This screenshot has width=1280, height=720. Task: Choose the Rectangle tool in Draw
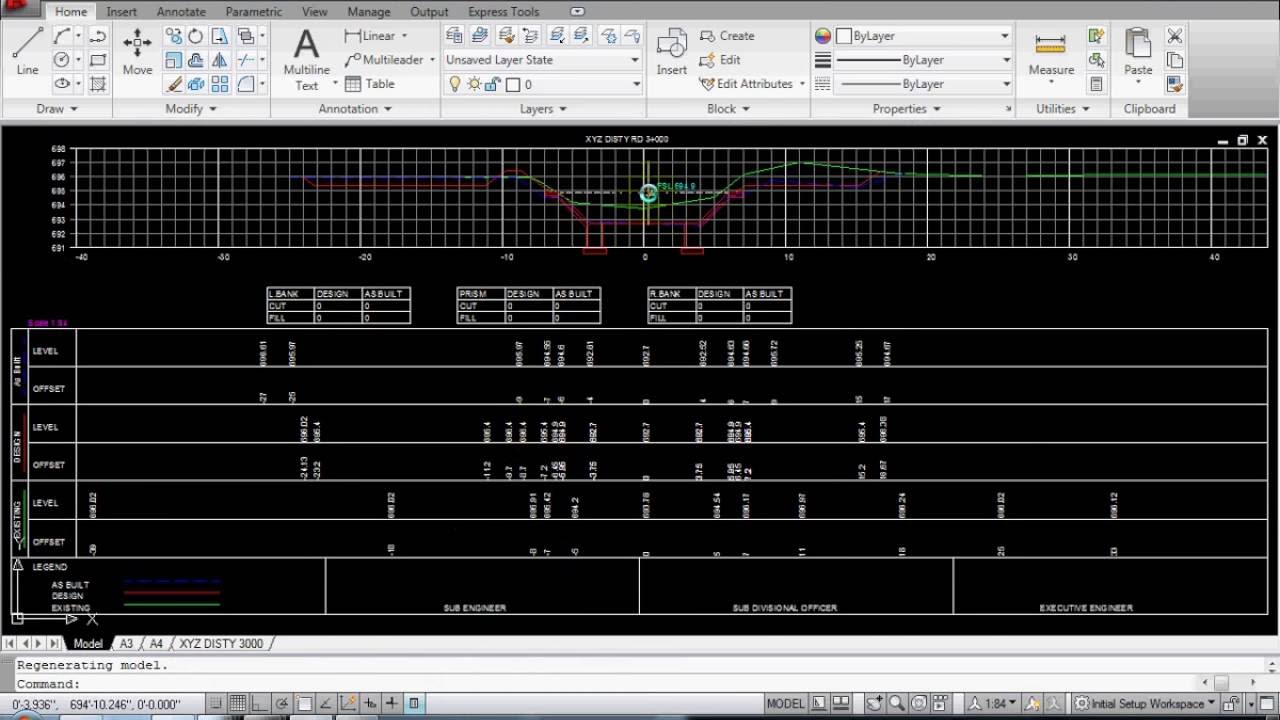98,60
